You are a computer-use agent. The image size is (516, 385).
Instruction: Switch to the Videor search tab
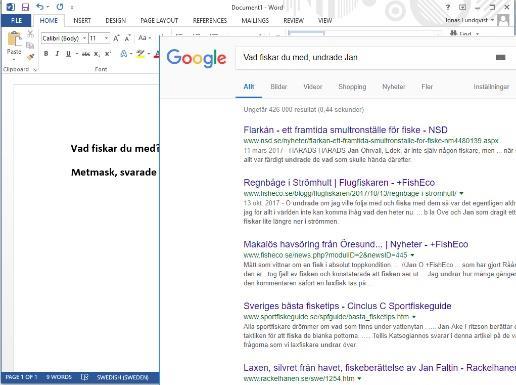[x=313, y=87]
